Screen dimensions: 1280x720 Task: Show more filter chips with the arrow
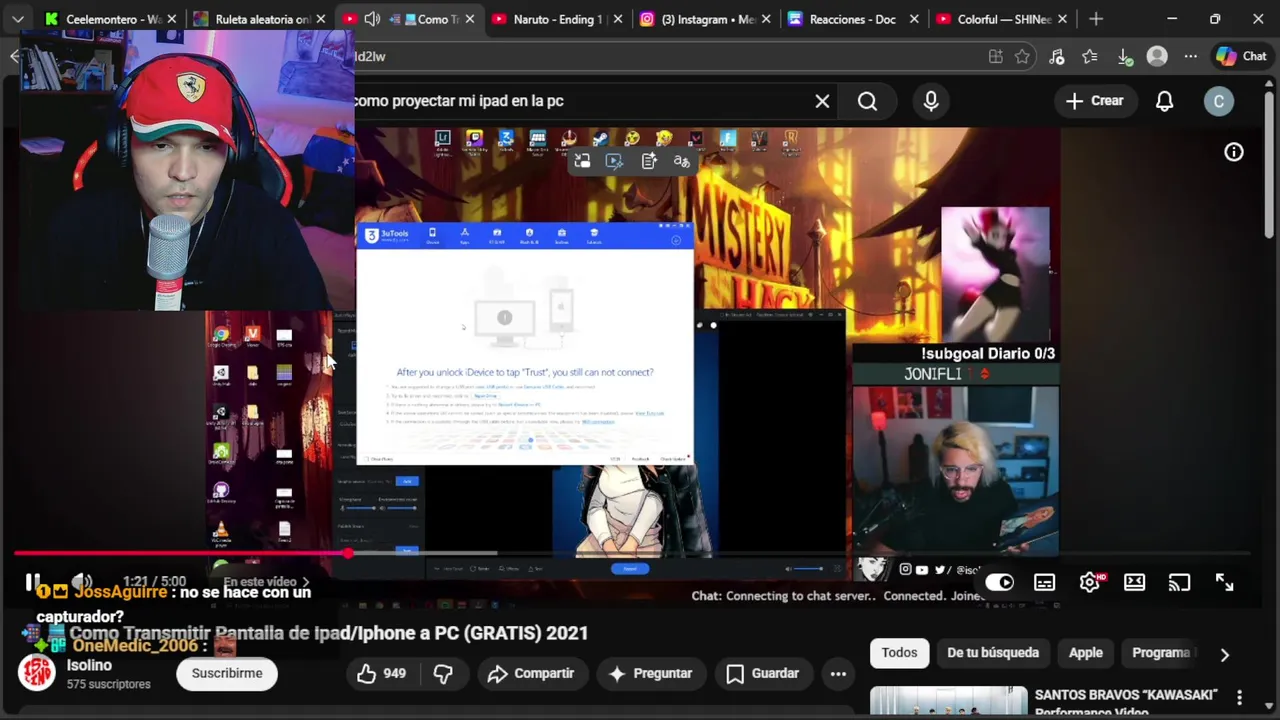click(1224, 654)
